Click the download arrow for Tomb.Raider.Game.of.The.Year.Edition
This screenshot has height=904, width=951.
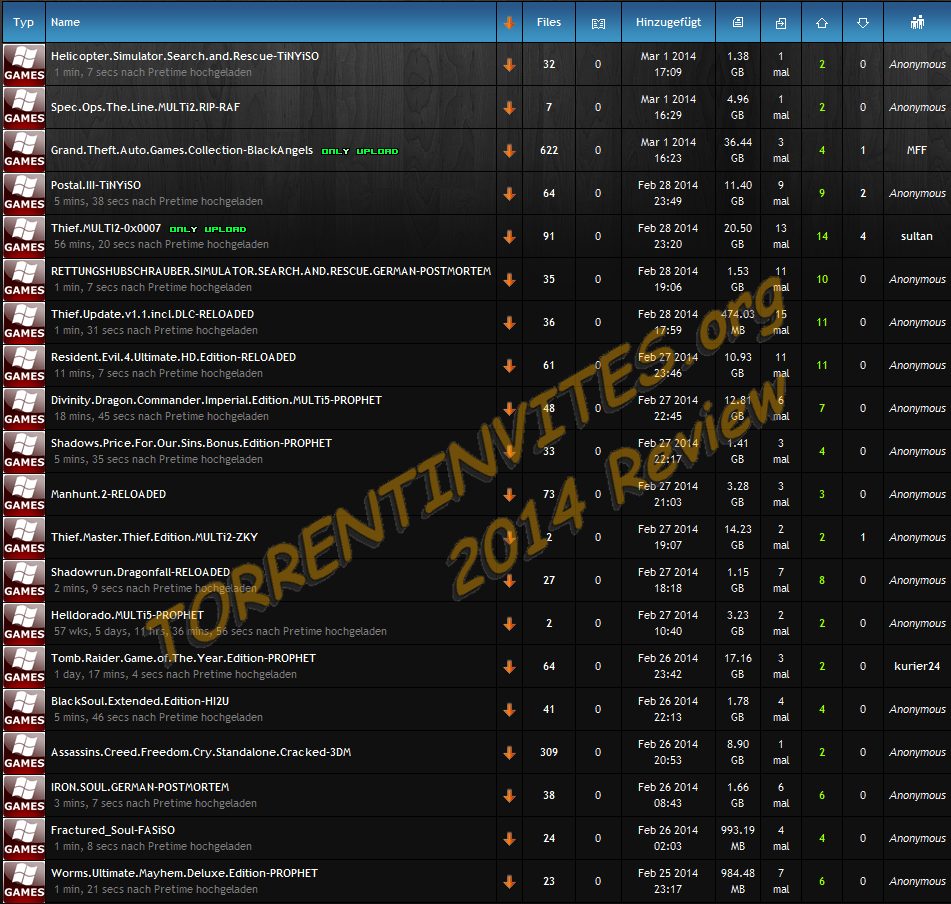pyautogui.click(x=509, y=667)
